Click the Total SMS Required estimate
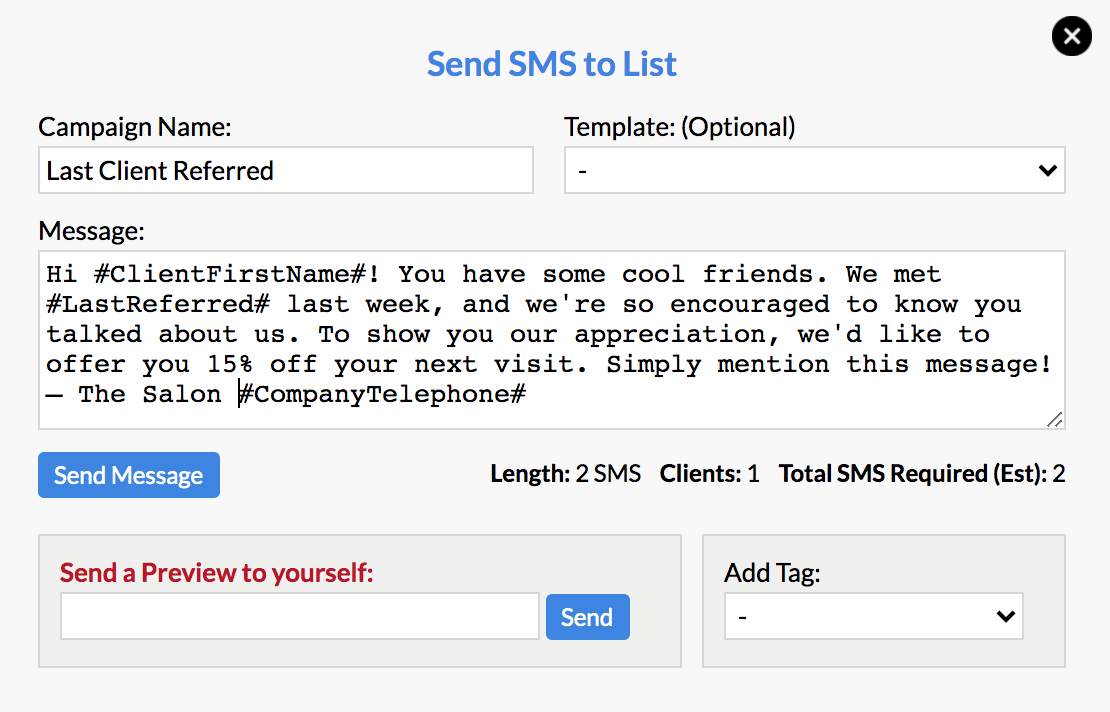The width and height of the screenshot is (1110, 712). point(922,473)
